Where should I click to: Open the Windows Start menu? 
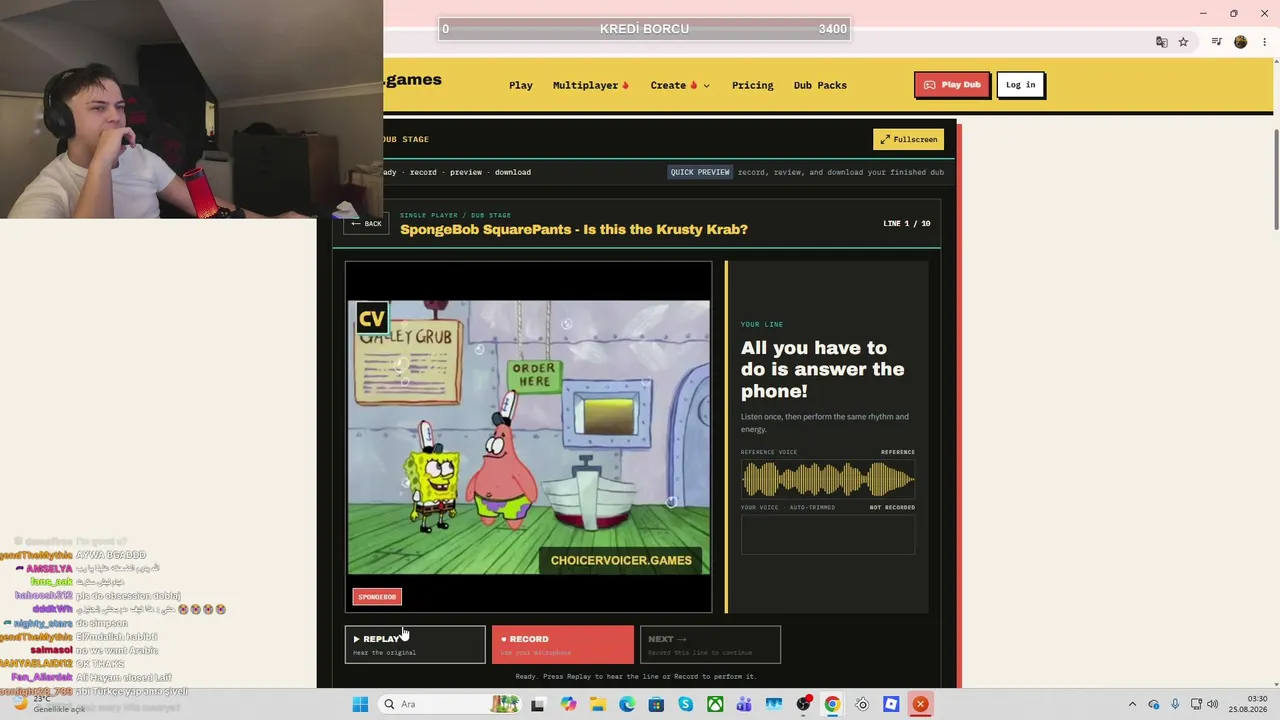(360, 704)
